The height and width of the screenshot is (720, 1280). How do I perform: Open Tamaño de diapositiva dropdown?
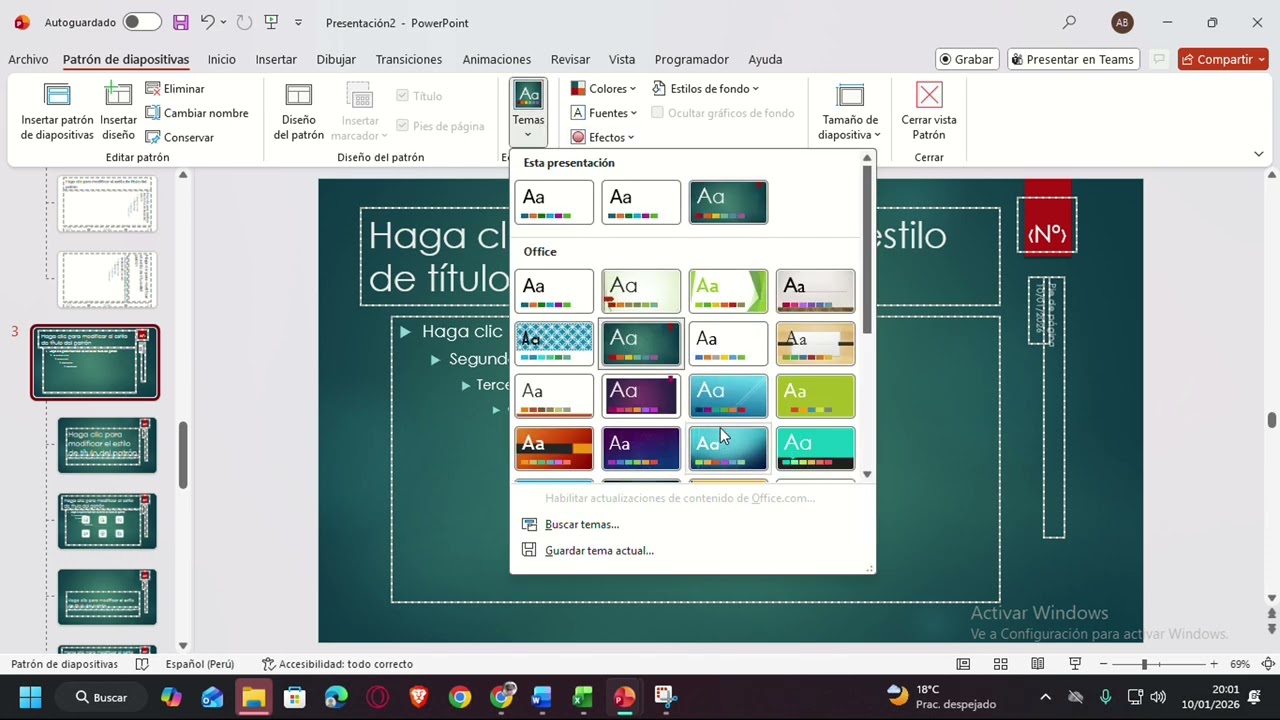[x=849, y=112]
